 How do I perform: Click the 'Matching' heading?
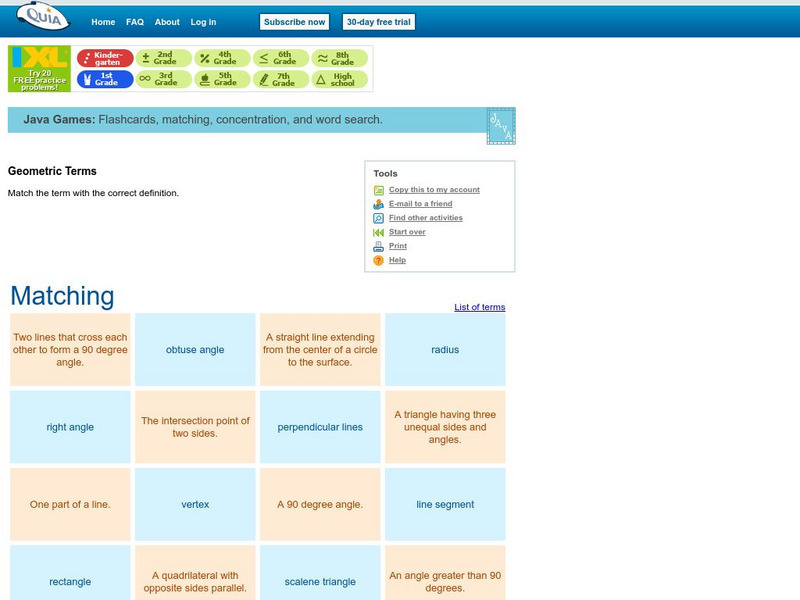coord(62,296)
